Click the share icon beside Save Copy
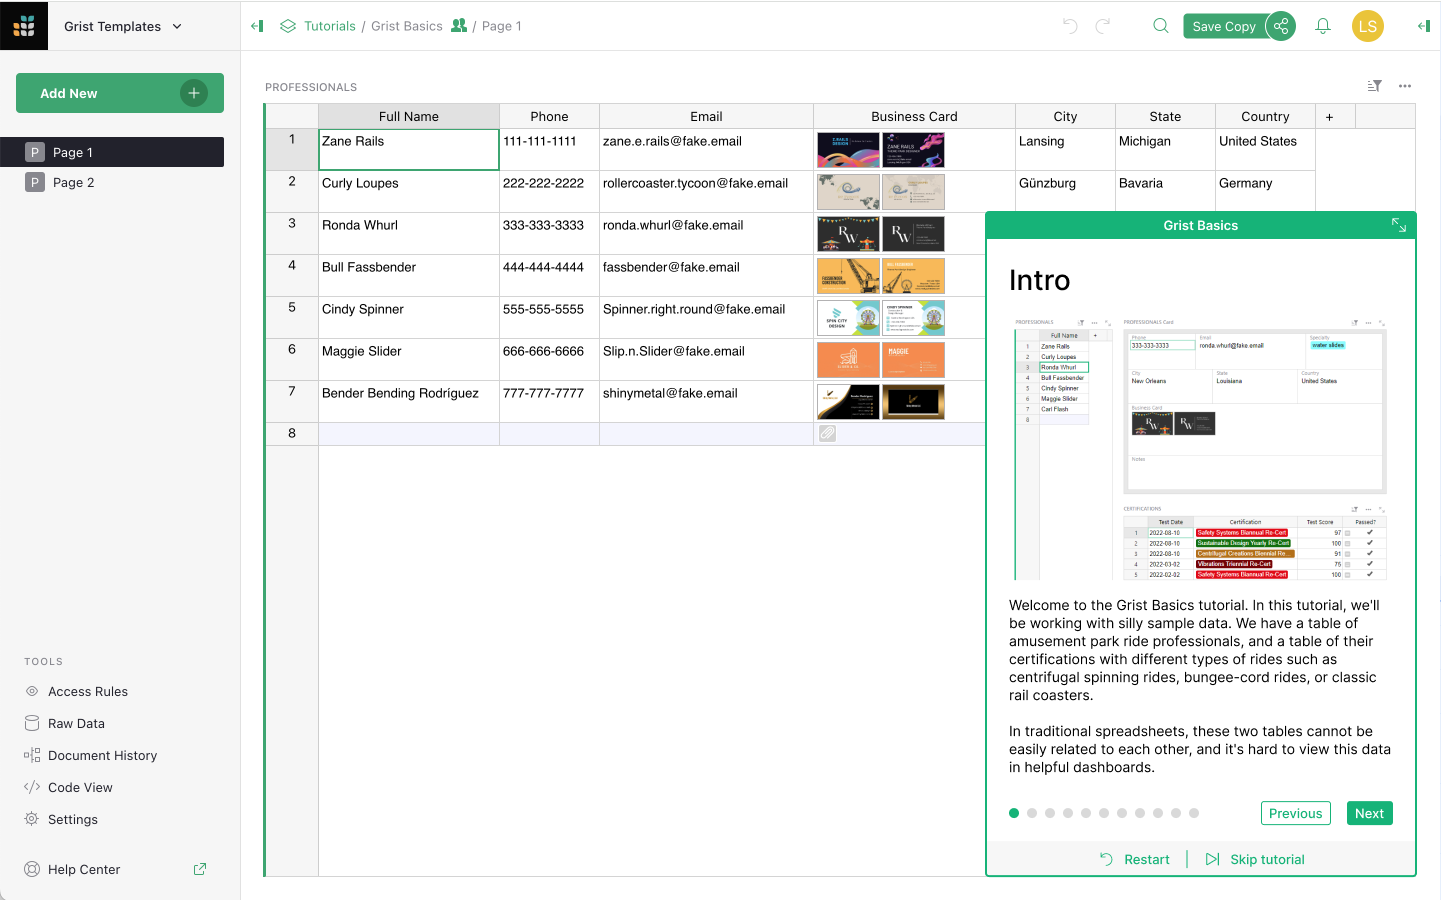 point(1281,26)
